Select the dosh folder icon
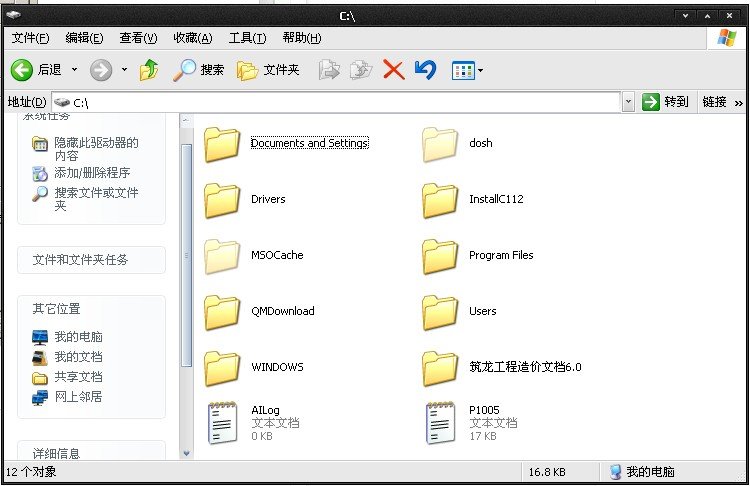This screenshot has width=750, height=486. (440, 144)
